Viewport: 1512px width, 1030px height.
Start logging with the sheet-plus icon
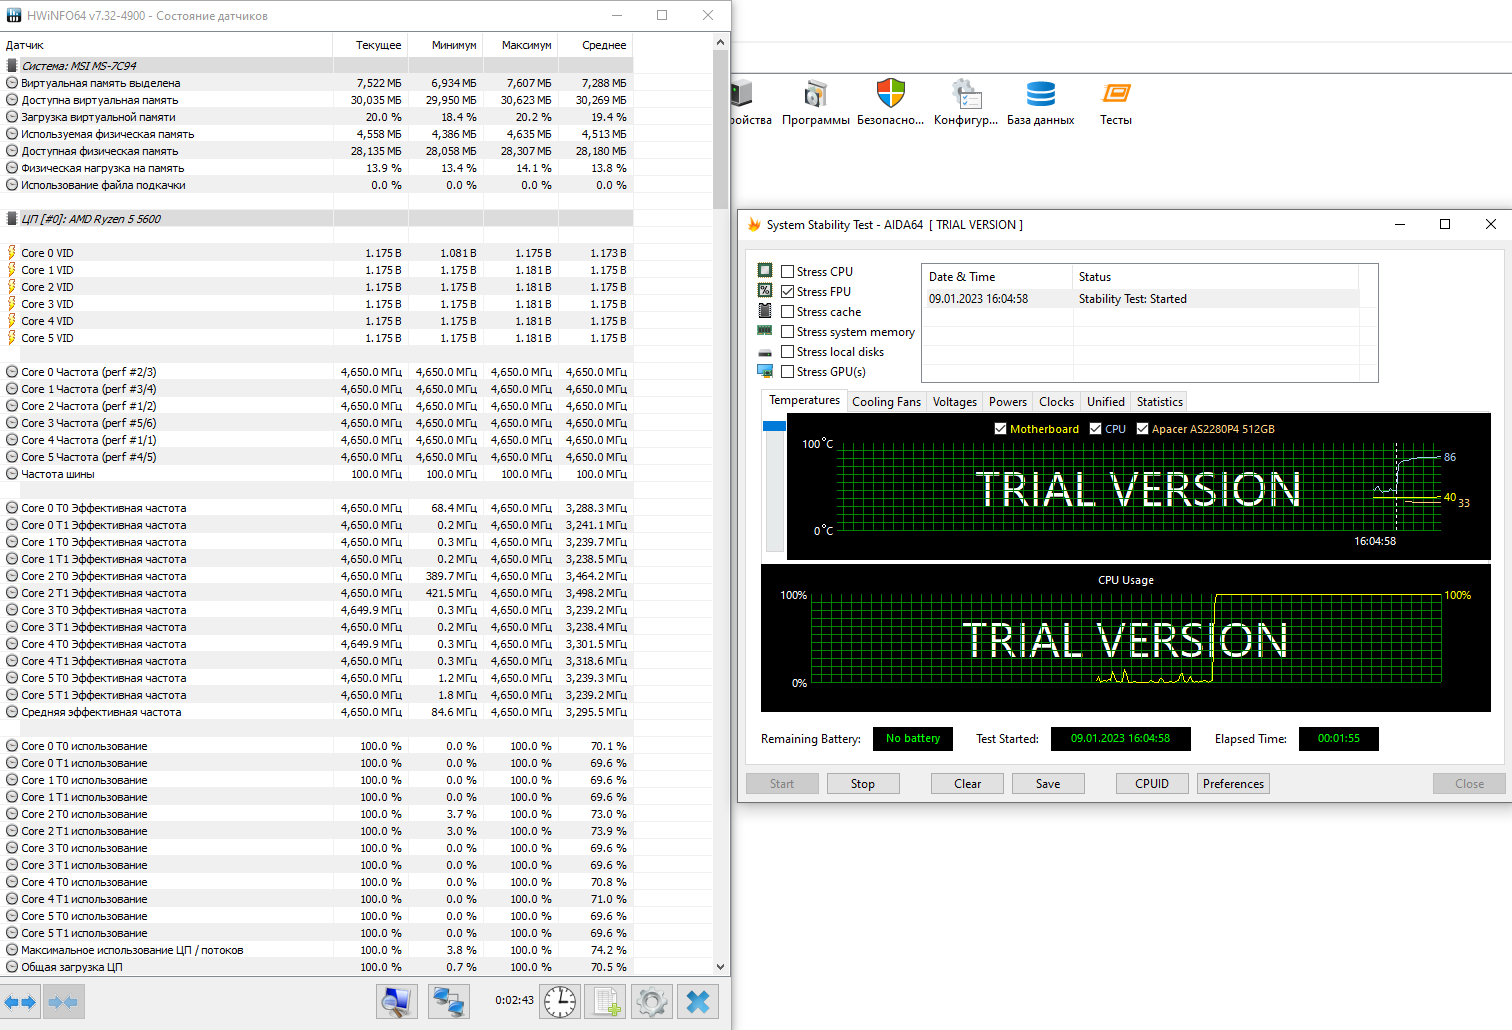[606, 1002]
